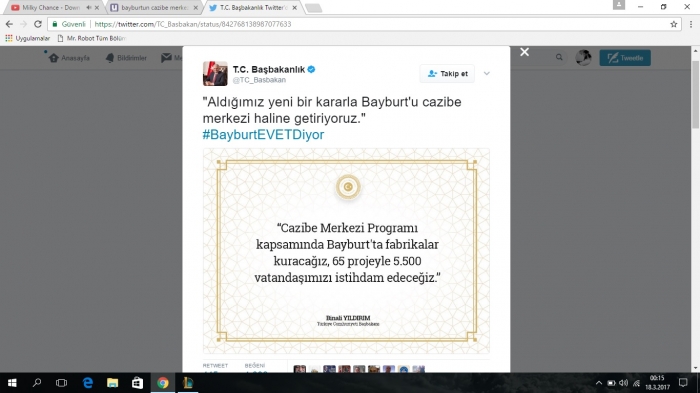Image resolution: width=700 pixels, height=393 pixels.
Task: Launch Microsoft Edge from taskbar
Action: pyautogui.click(x=88, y=383)
